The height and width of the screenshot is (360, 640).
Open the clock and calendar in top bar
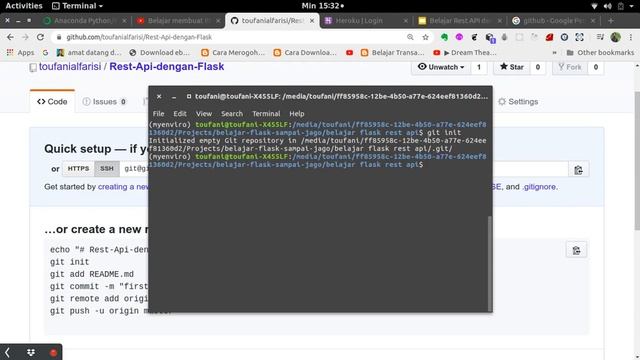pos(322,6)
